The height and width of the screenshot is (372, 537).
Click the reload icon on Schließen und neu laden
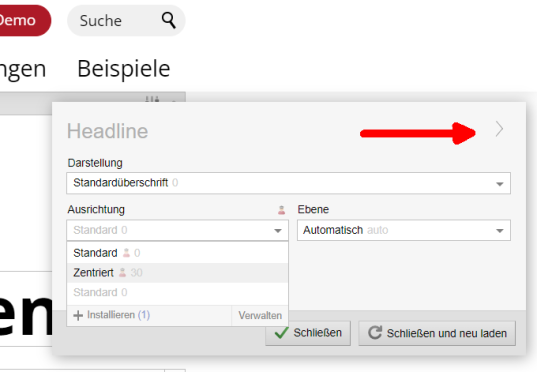click(x=375, y=333)
